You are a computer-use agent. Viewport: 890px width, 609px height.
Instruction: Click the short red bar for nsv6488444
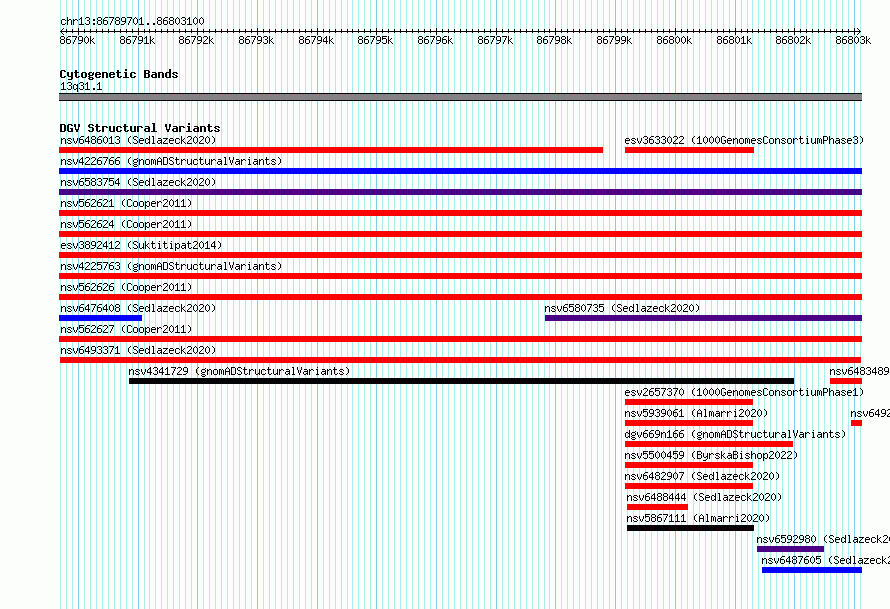tap(657, 507)
